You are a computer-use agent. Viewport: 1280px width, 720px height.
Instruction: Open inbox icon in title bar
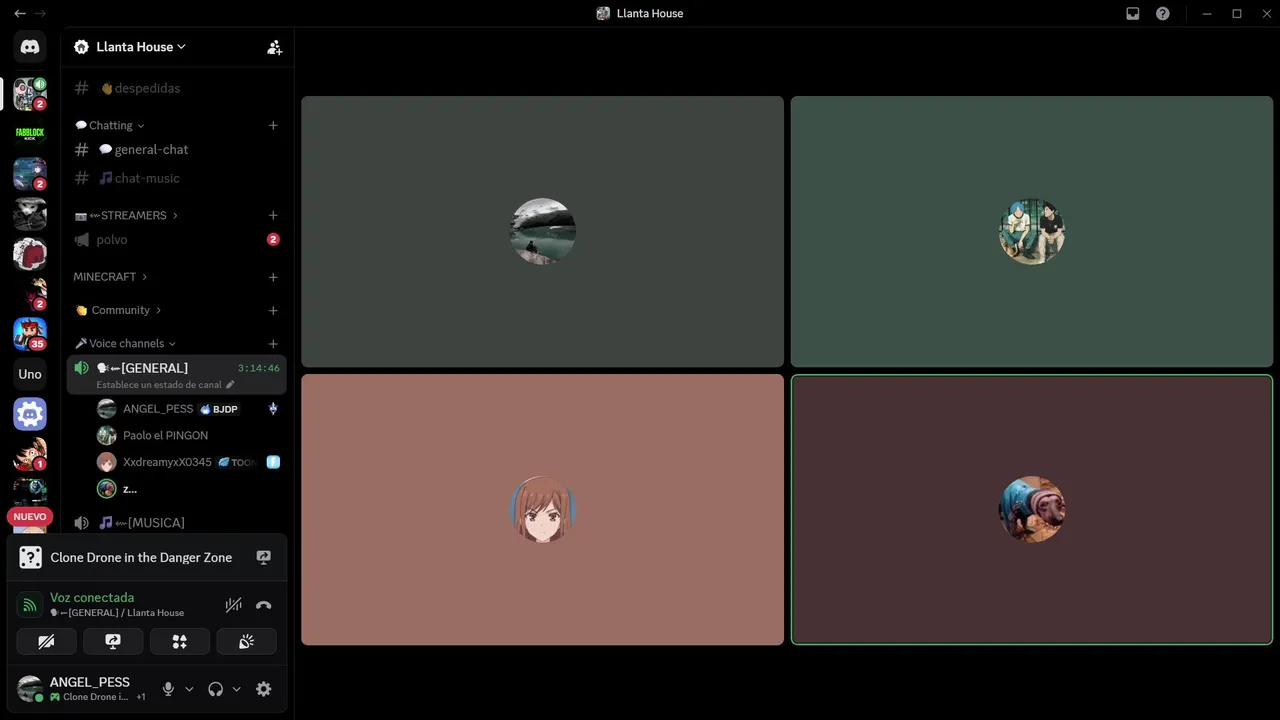point(1133,13)
